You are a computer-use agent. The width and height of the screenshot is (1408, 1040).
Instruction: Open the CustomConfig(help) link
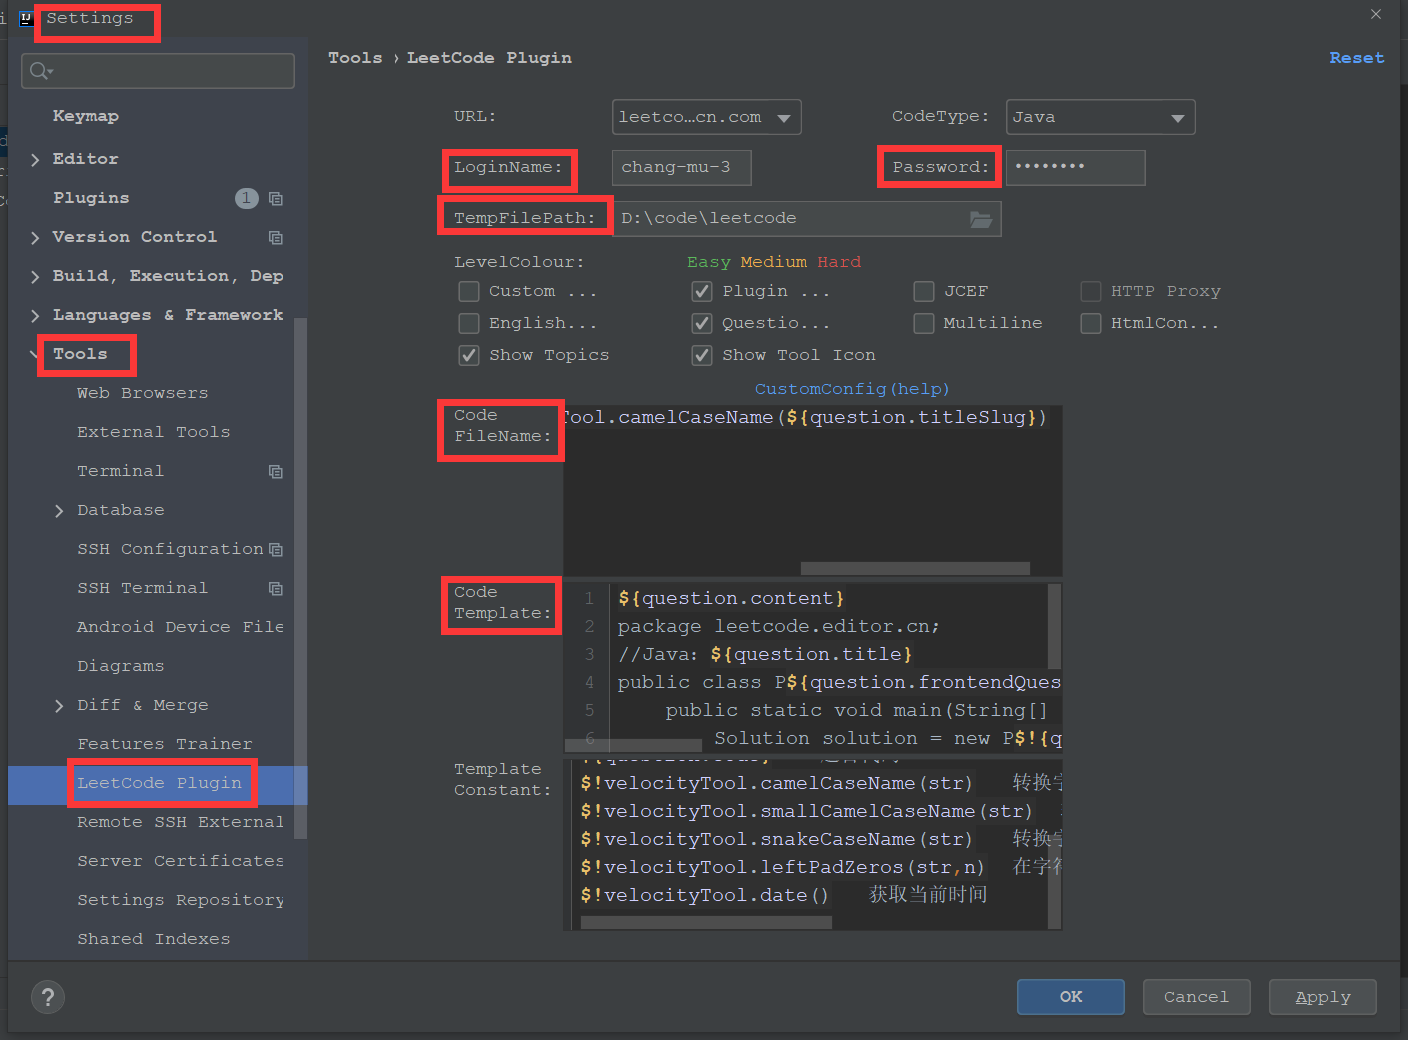tap(851, 388)
